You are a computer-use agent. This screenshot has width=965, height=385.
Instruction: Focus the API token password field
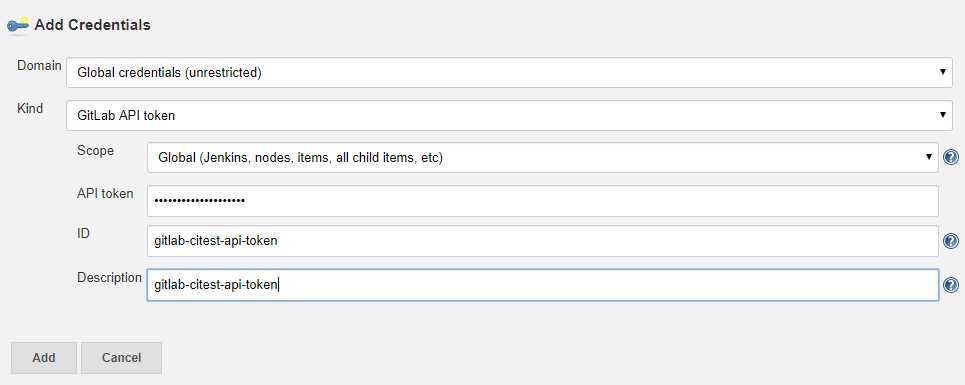(x=543, y=201)
